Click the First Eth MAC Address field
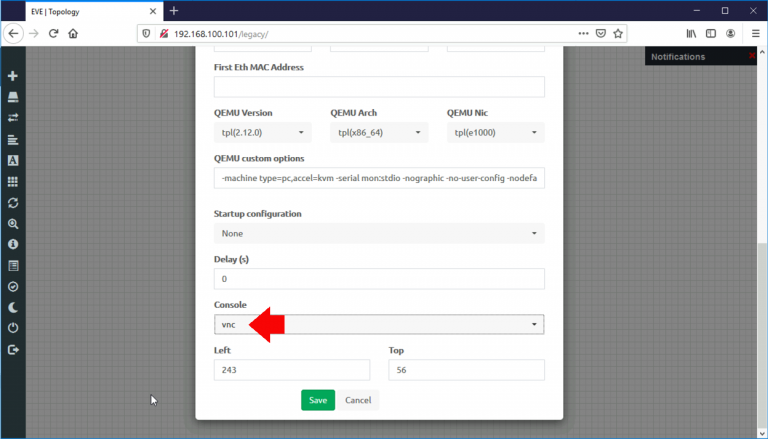Screen dimensions: 768x439 click(379, 87)
